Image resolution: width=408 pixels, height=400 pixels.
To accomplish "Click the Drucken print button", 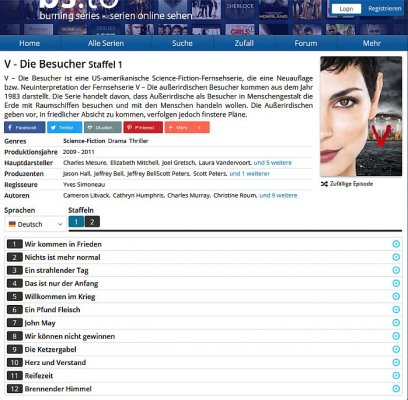I will tap(103, 127).
